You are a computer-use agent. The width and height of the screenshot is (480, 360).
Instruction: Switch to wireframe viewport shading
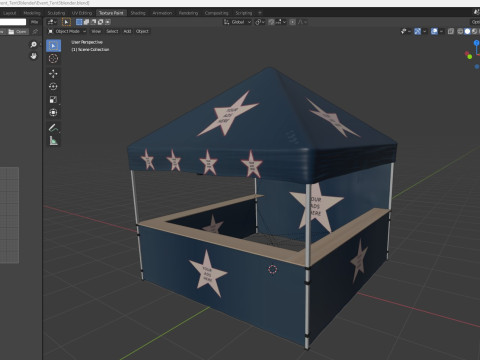tap(460, 31)
